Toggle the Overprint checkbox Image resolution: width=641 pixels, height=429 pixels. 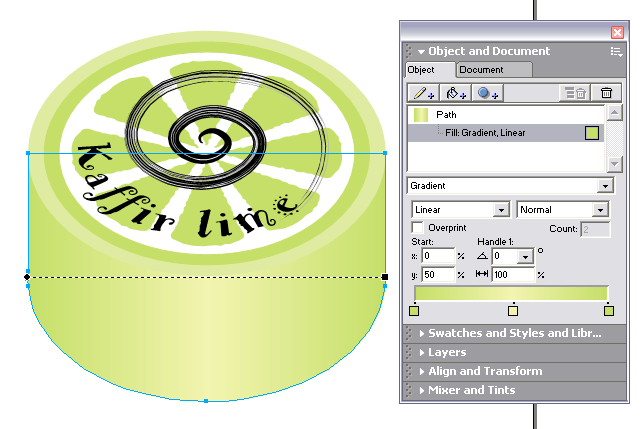418,227
